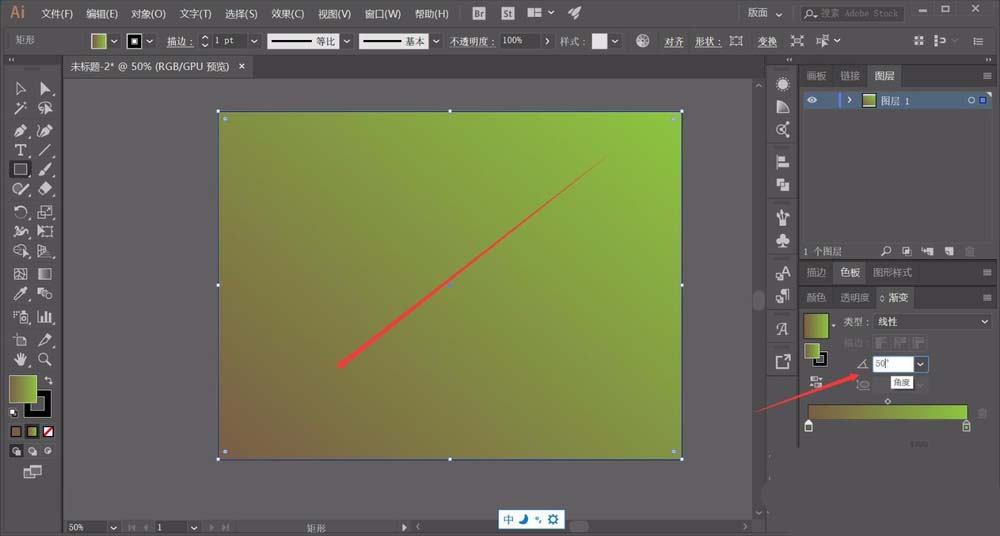The width and height of the screenshot is (1000, 536).
Task: Select the Magic Wand tool
Action: pyautogui.click(x=20, y=108)
